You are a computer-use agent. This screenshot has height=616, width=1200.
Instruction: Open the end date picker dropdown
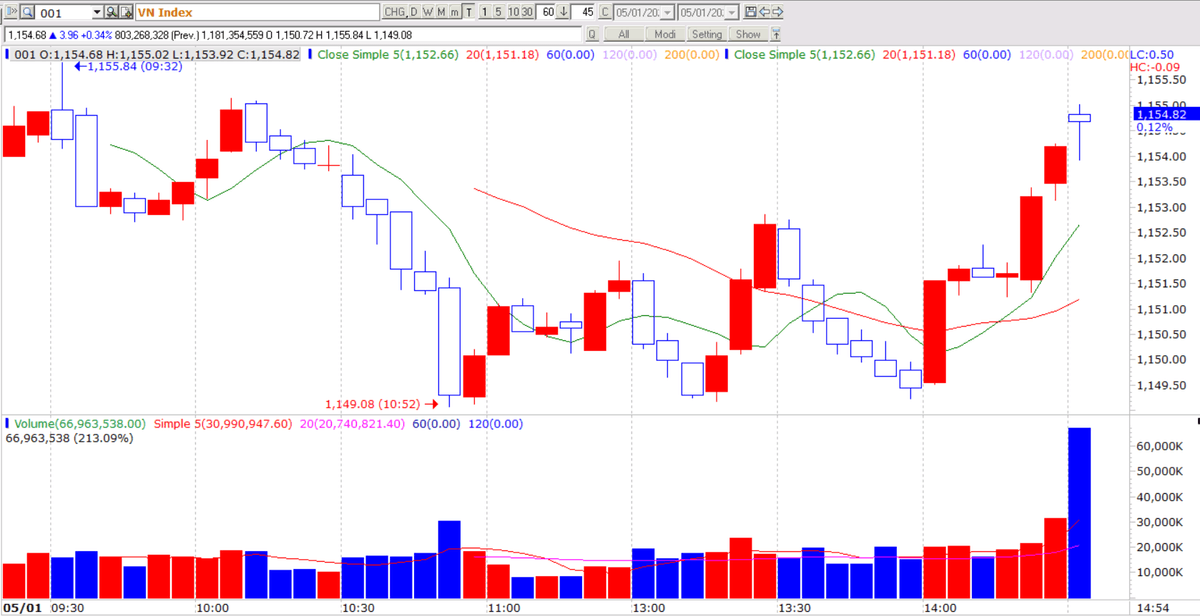[733, 12]
